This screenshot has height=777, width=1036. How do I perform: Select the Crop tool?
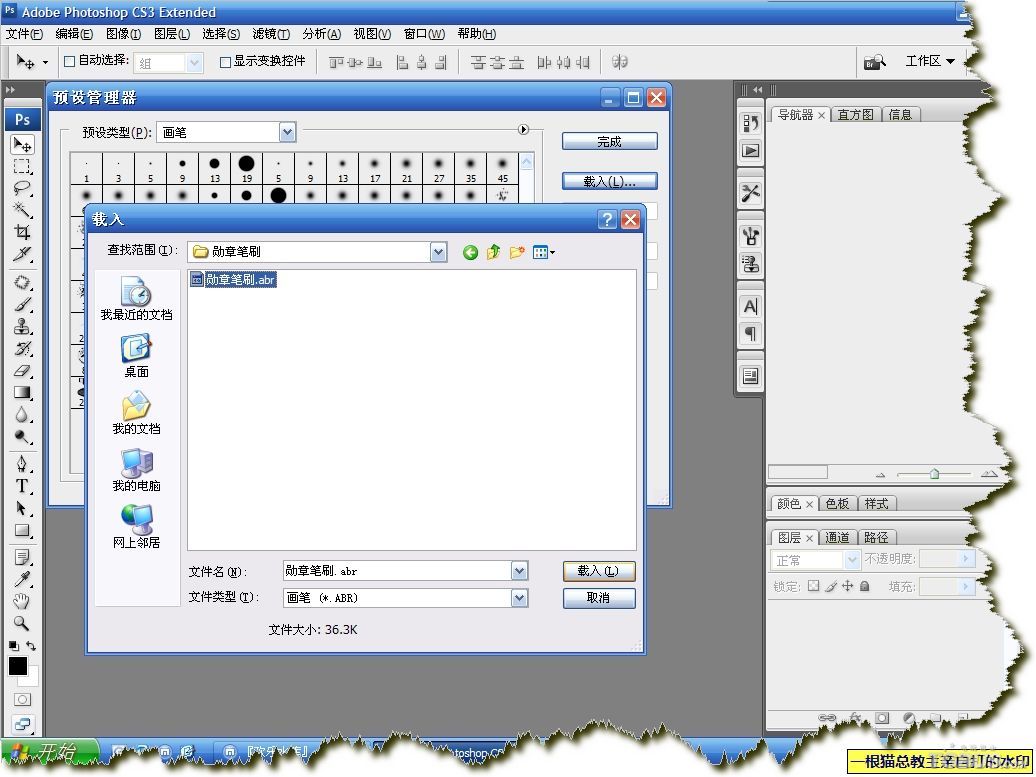[x=22, y=231]
